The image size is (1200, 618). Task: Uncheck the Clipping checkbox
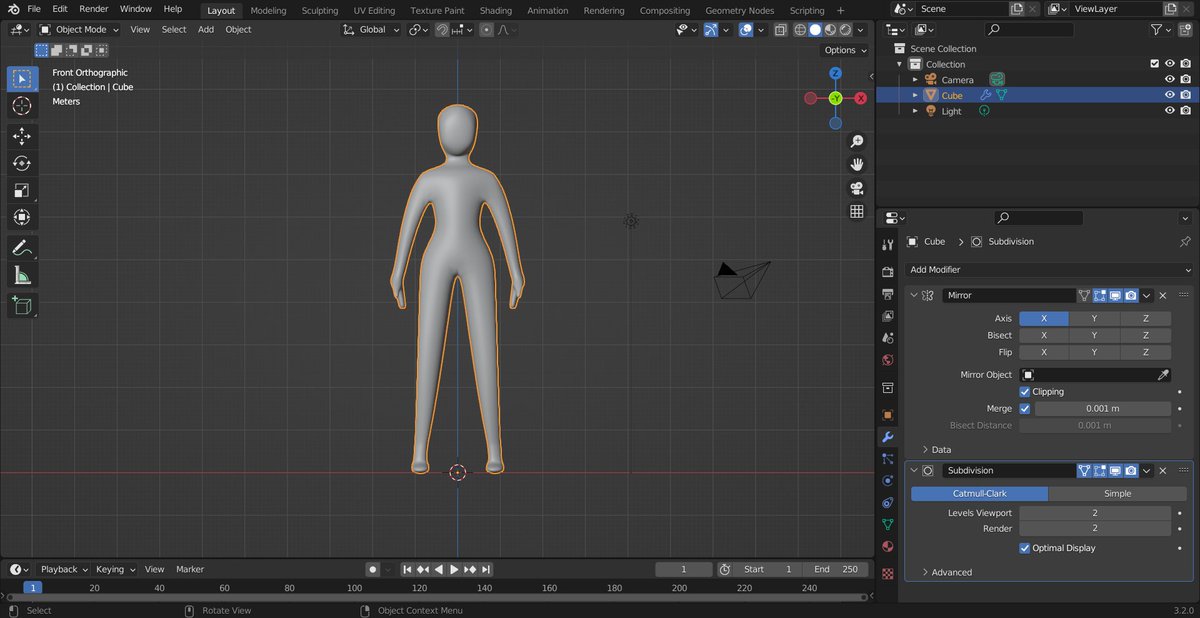click(x=1025, y=392)
